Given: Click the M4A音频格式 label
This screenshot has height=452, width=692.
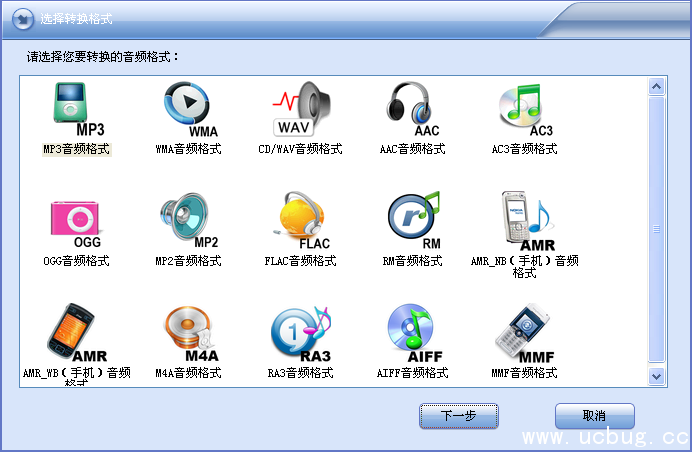Looking at the screenshot, I should (188, 373).
